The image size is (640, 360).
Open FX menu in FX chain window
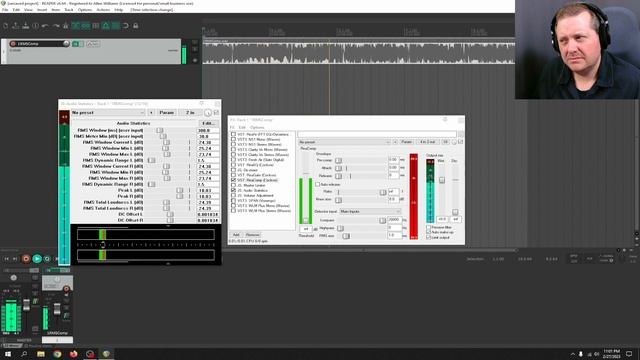[232, 127]
